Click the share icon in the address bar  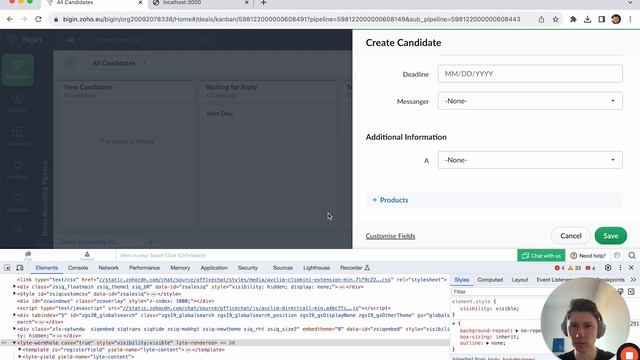pyautogui.click(x=541, y=19)
